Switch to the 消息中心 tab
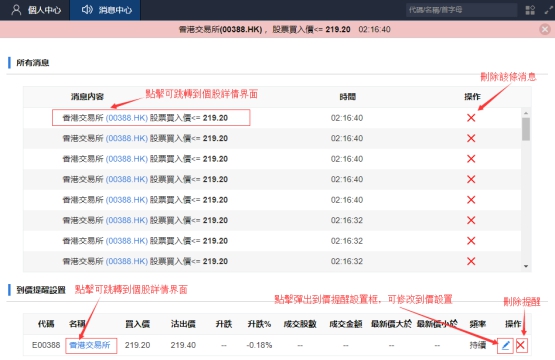This screenshot has width=555, height=360. point(105,10)
